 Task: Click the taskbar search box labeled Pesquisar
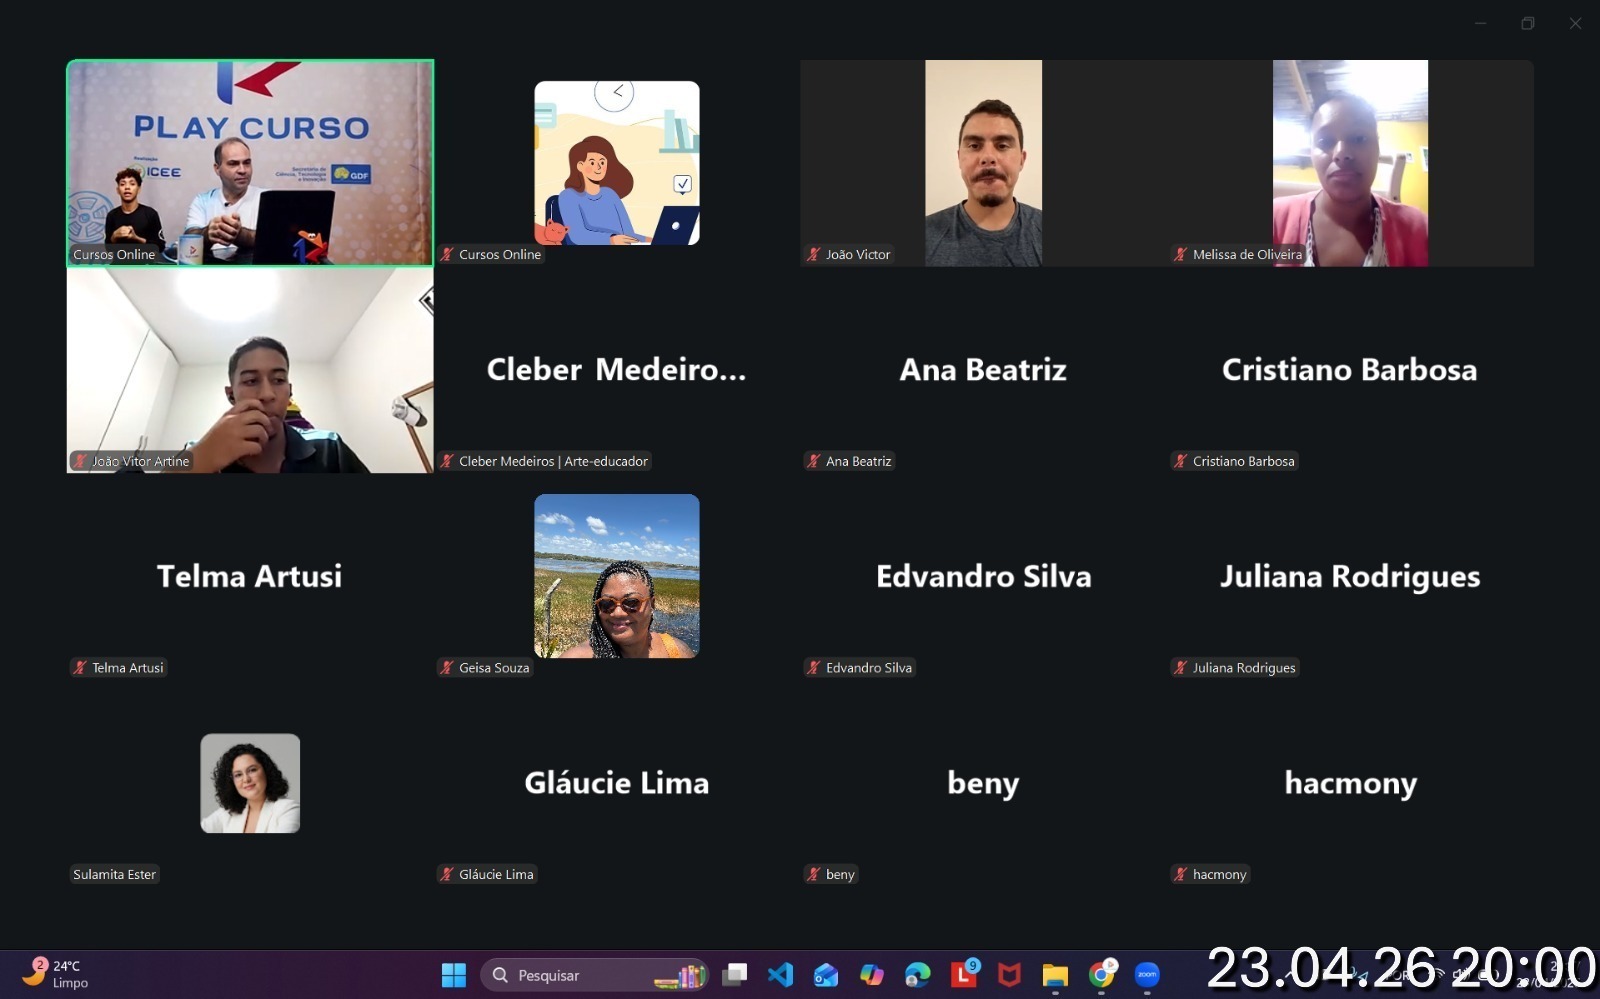(x=594, y=975)
